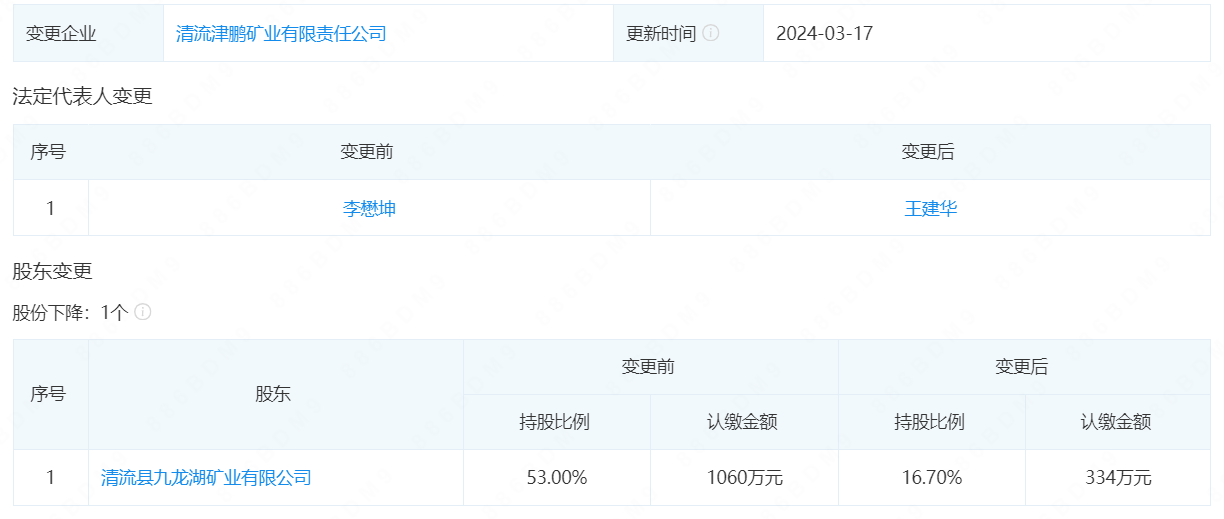Click 认缴金额 header above 1060万元

tap(742, 421)
